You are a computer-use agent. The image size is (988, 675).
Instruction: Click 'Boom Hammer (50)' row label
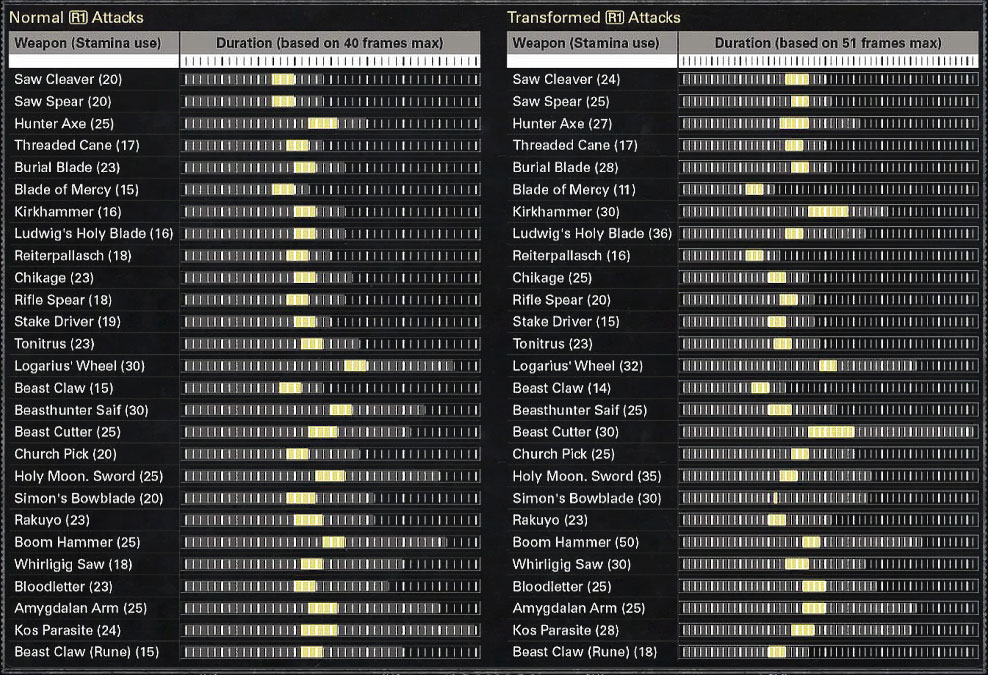(x=575, y=543)
